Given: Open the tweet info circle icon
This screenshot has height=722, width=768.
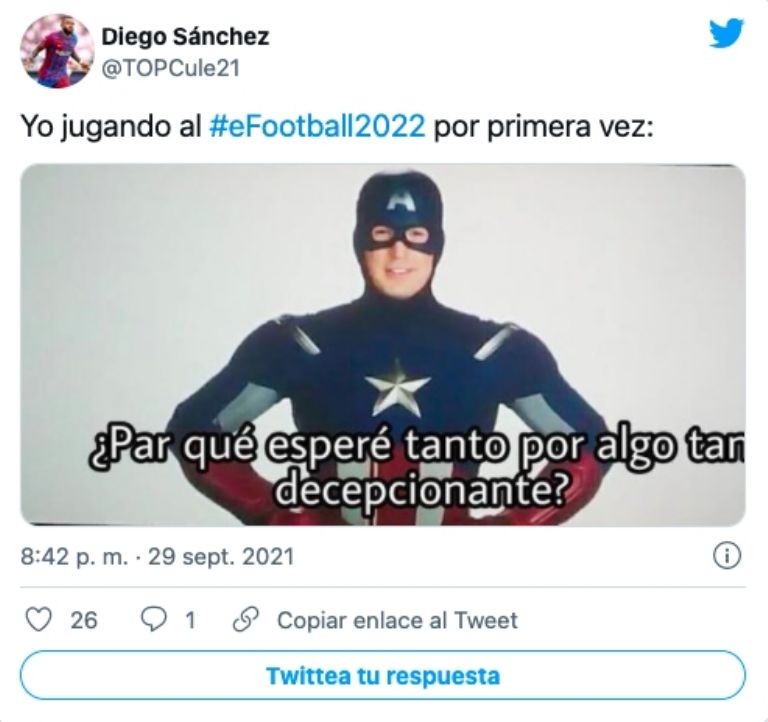Looking at the screenshot, I should tap(727, 556).
